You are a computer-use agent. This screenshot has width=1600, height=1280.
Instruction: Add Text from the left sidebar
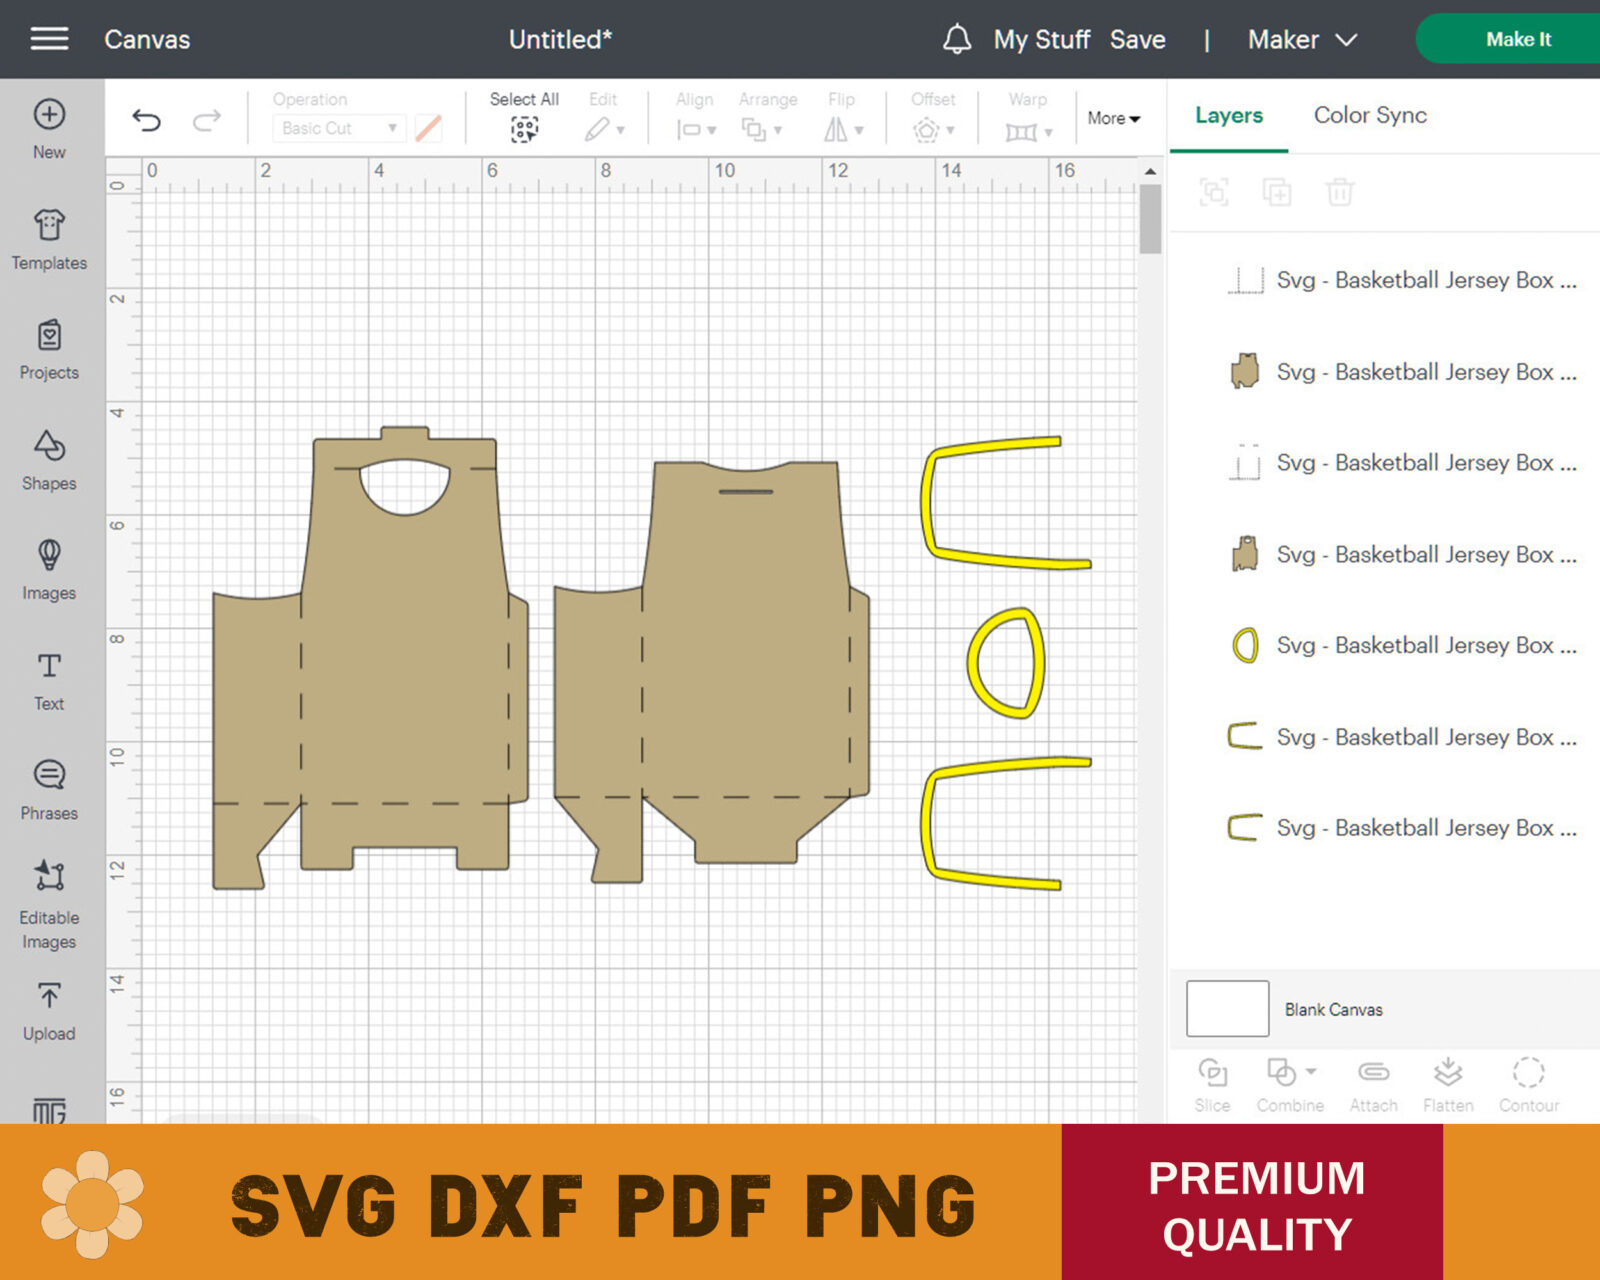pos(49,682)
